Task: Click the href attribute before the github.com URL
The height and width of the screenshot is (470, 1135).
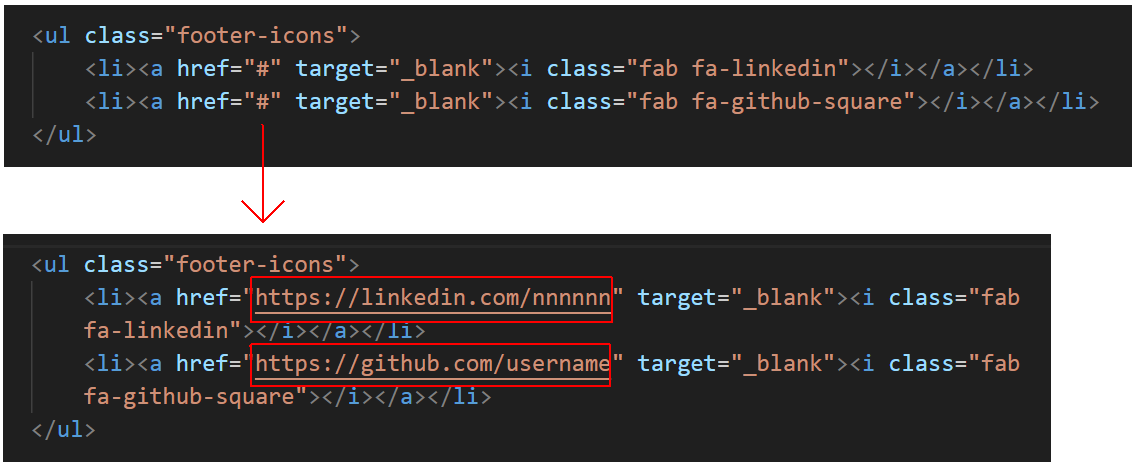Action: [x=203, y=364]
